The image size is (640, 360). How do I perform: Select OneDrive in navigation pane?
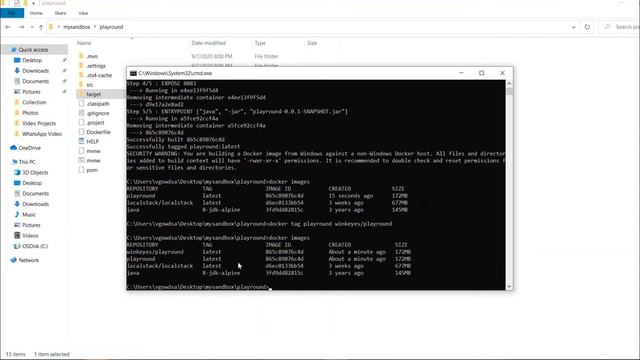click(x=29, y=148)
